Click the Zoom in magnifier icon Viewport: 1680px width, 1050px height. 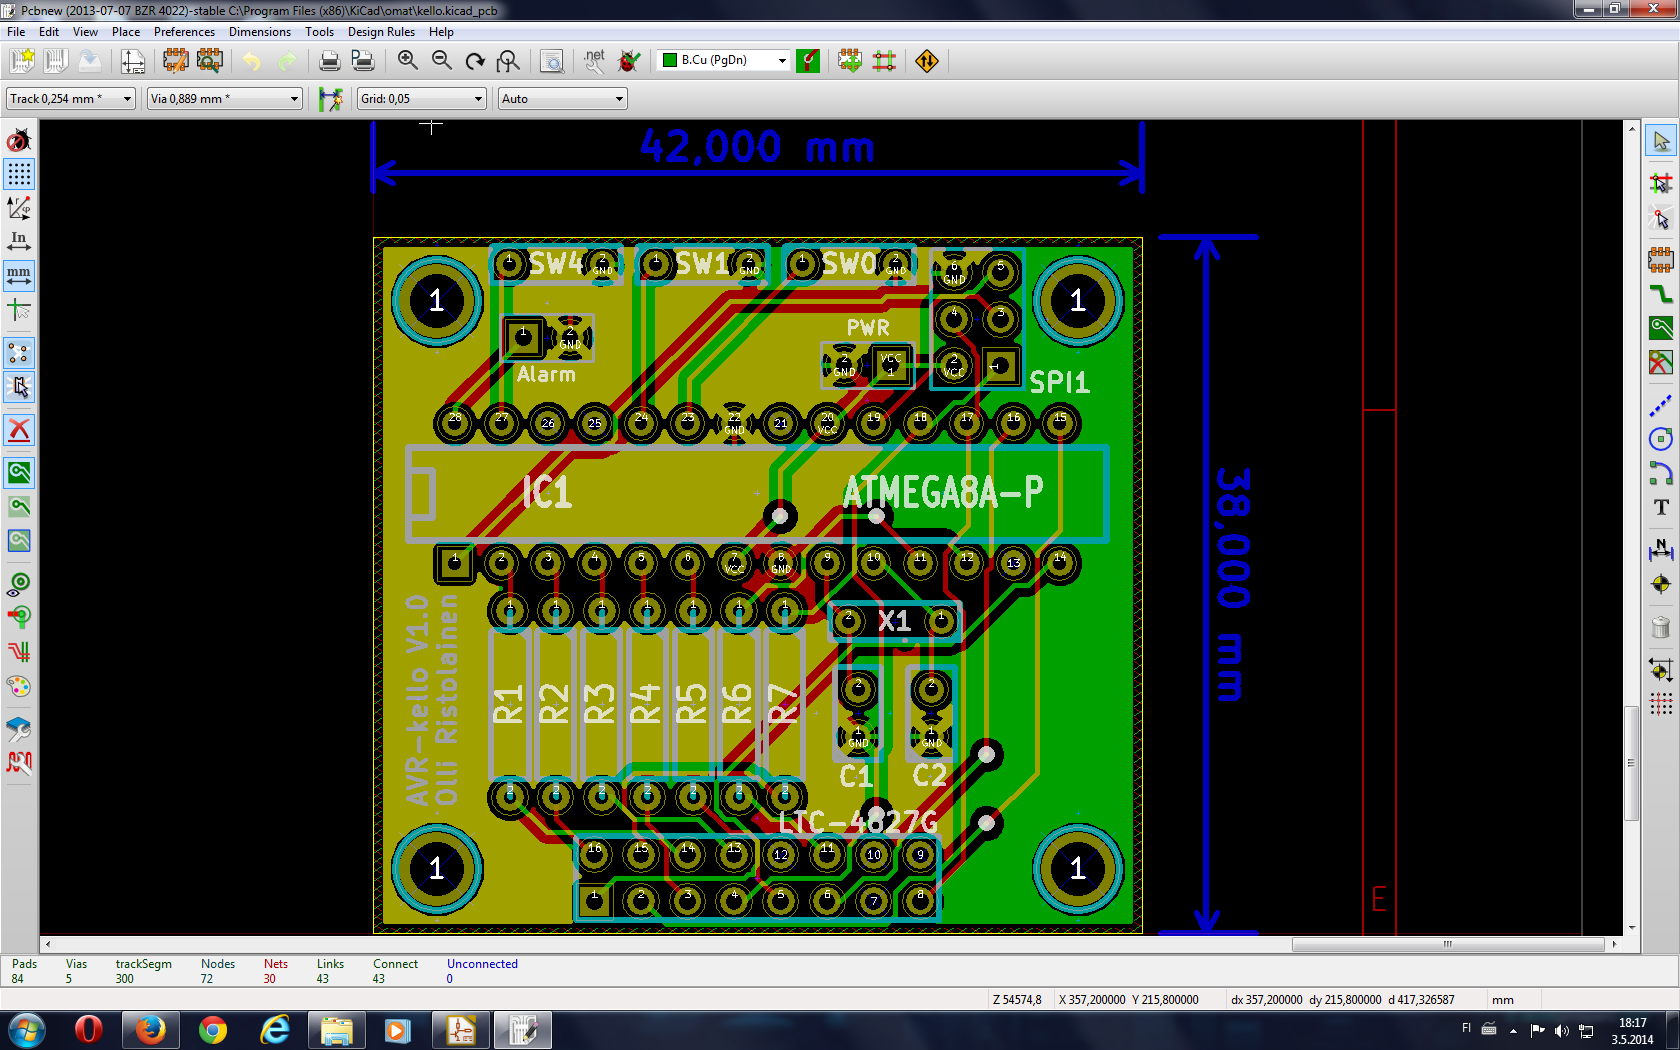pos(407,61)
